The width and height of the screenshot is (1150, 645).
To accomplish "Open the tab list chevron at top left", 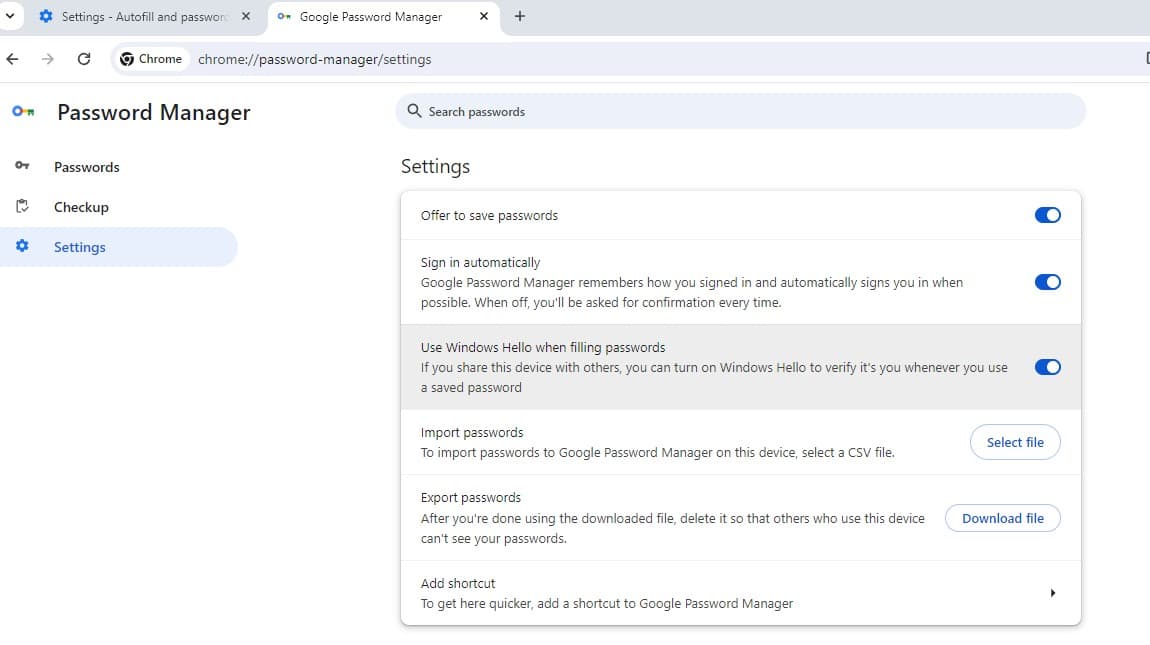I will click(8, 16).
